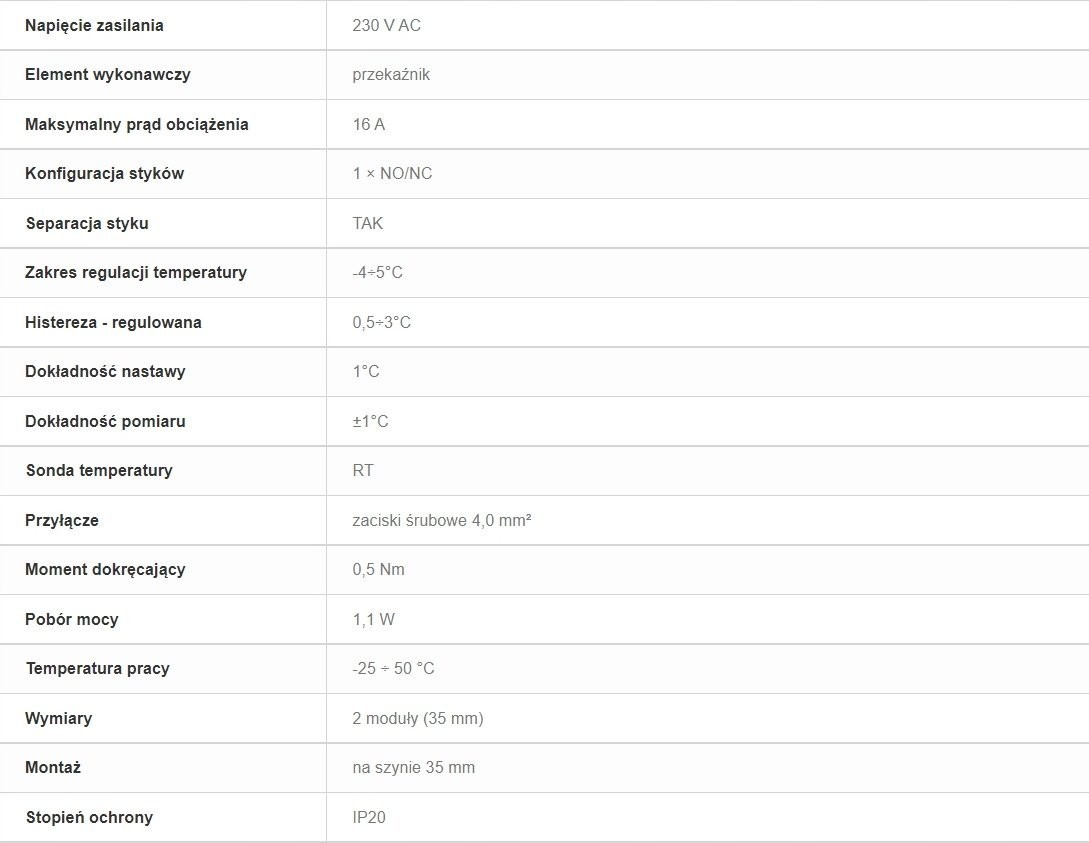Select the "-4÷5°C" value

pyautogui.click(x=378, y=272)
